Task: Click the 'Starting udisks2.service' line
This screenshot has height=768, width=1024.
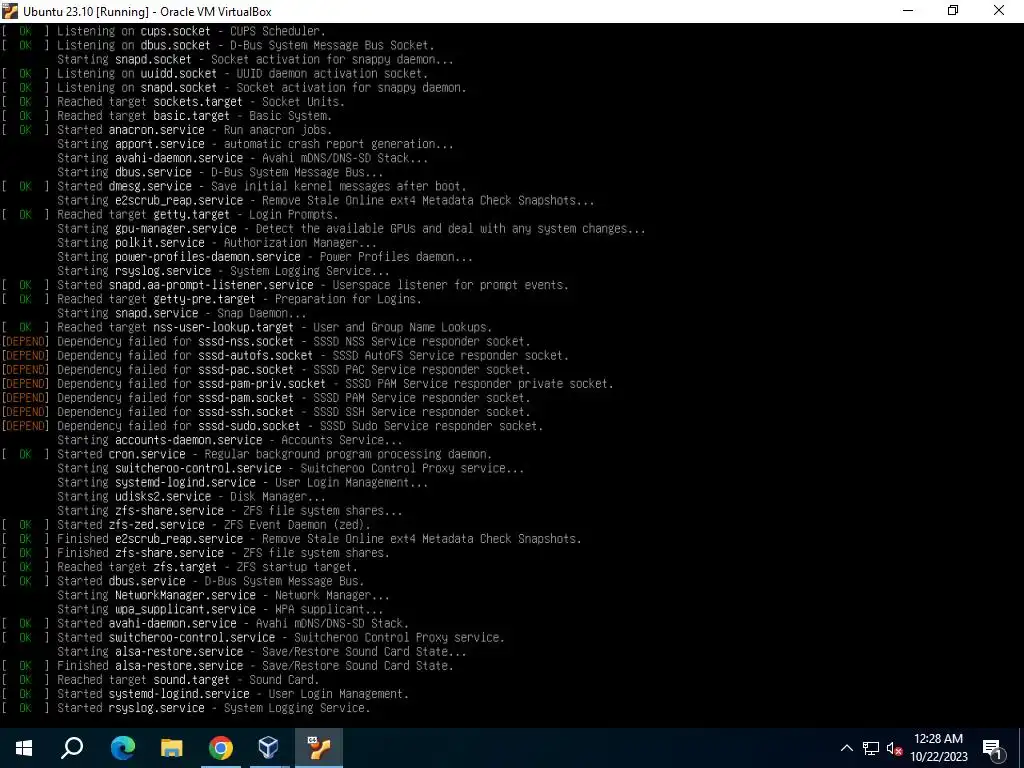Action: 191,496
